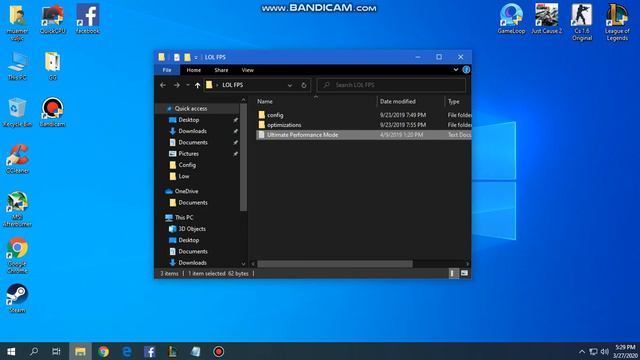The image size is (640, 360).
Task: Click the Windows Start button
Action: coord(11,351)
